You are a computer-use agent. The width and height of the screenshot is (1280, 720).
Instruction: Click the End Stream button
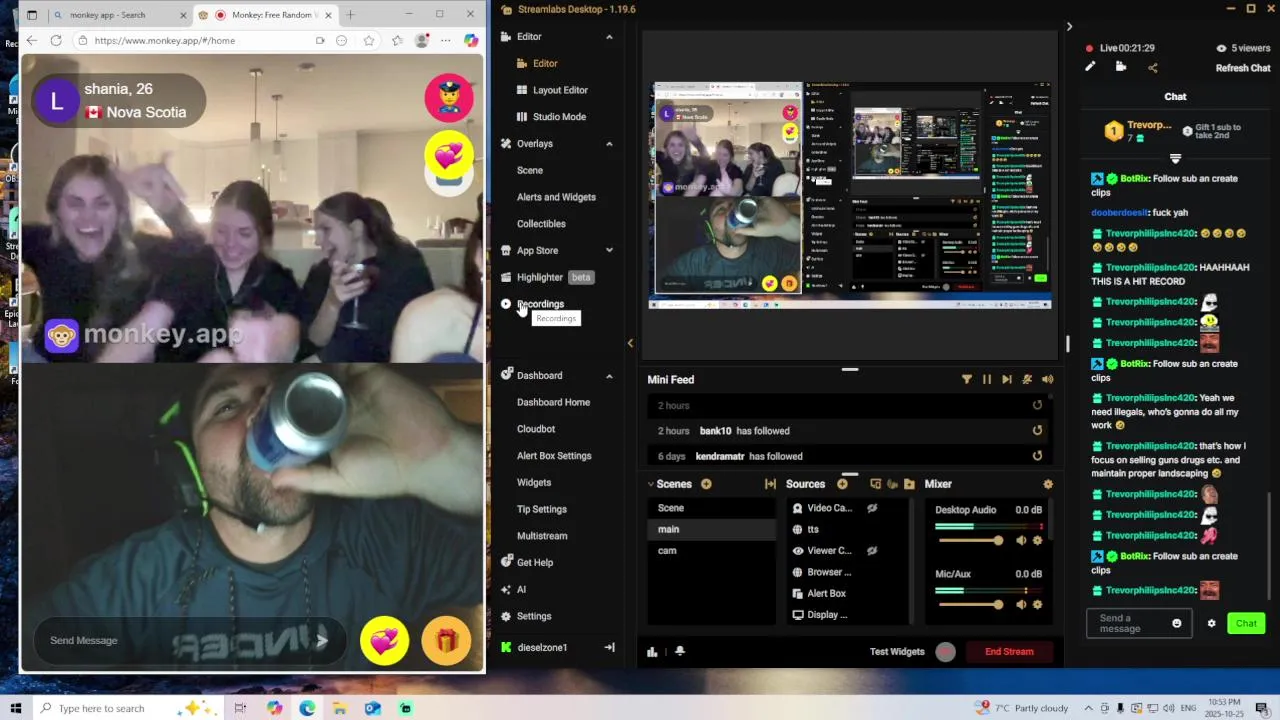[x=1009, y=652]
